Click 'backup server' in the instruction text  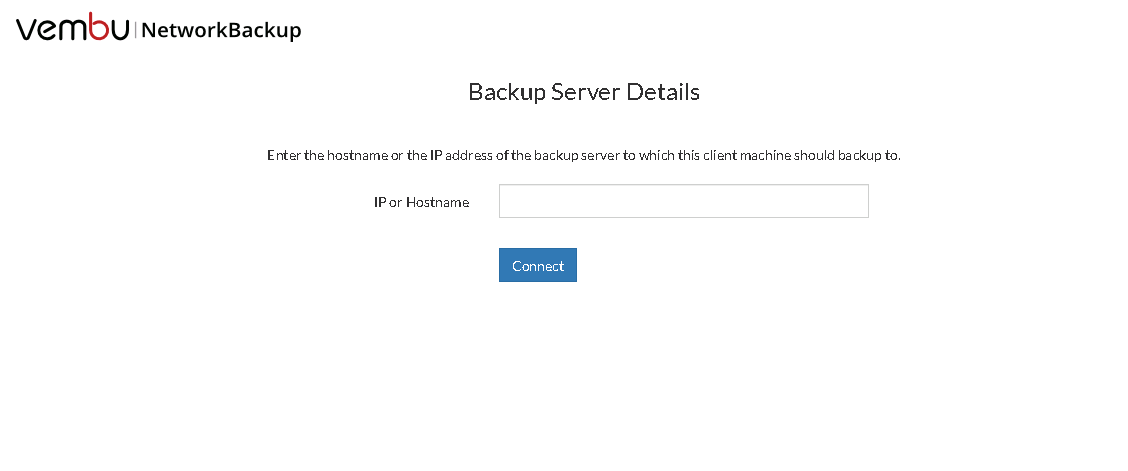576,155
